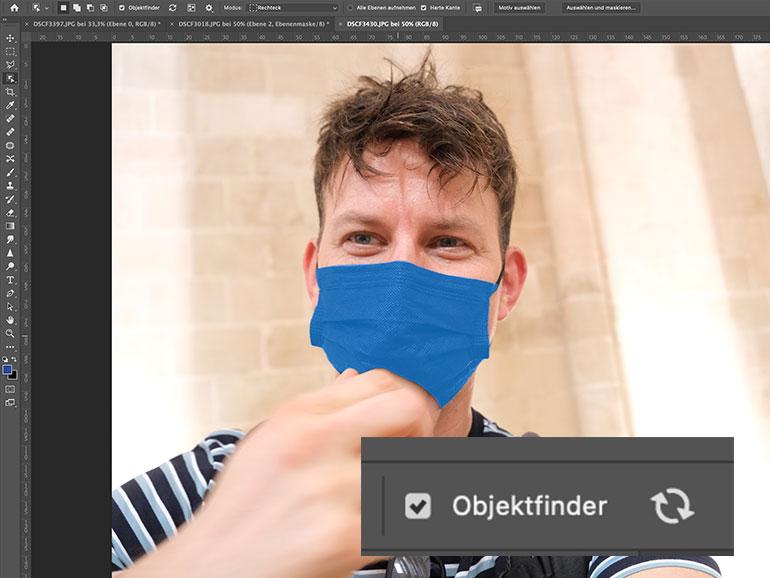
Task: Open the black background color swatch
Action: coord(14,376)
